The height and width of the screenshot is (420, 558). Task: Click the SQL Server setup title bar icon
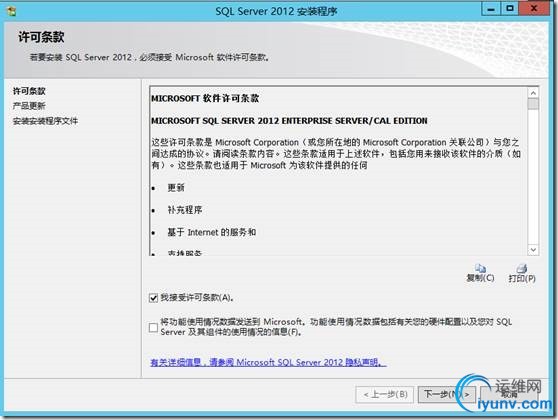tap(12, 11)
